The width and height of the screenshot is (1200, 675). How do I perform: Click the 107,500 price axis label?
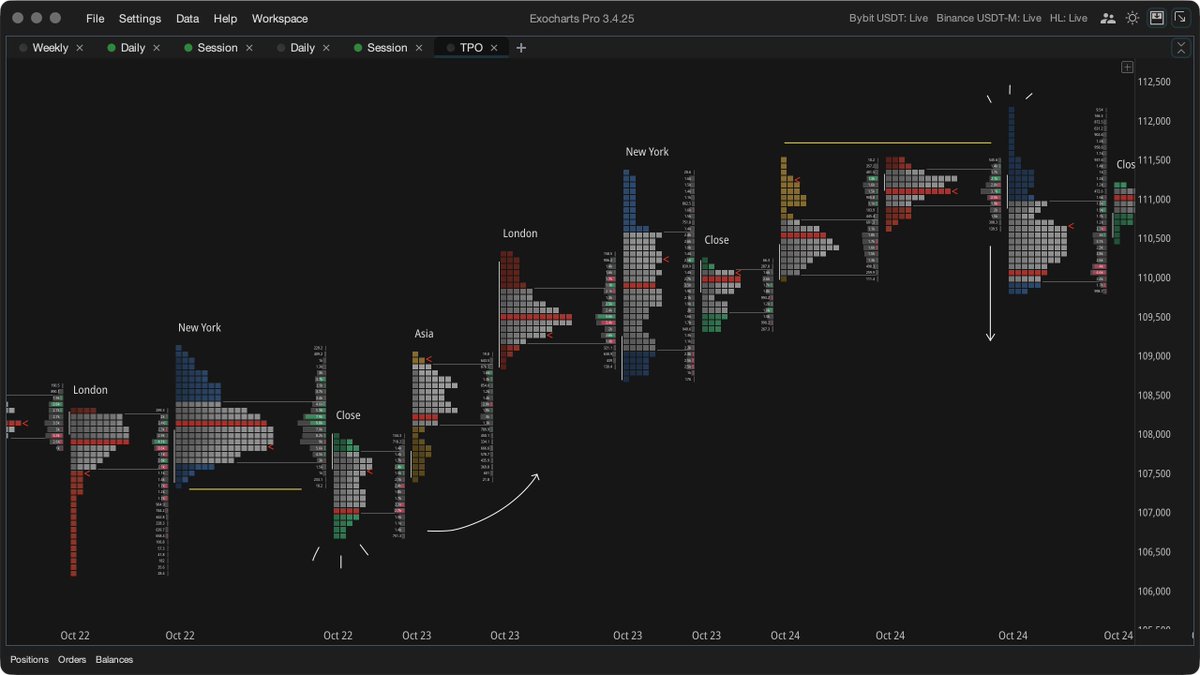[1155, 473]
